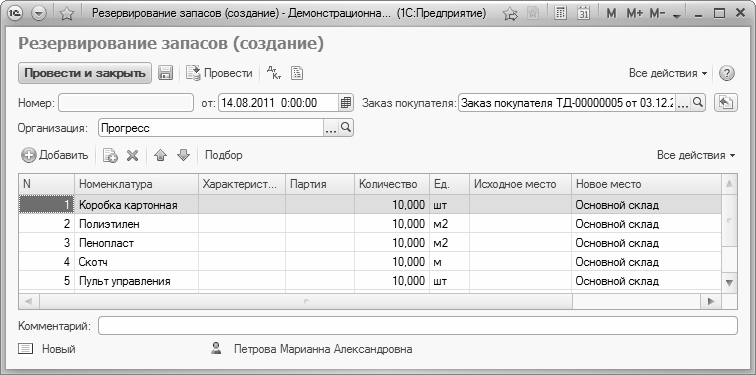The width and height of the screenshot is (756, 375).
Task: Click the table's vertical scrollbar down arrow
Action: pos(729,282)
